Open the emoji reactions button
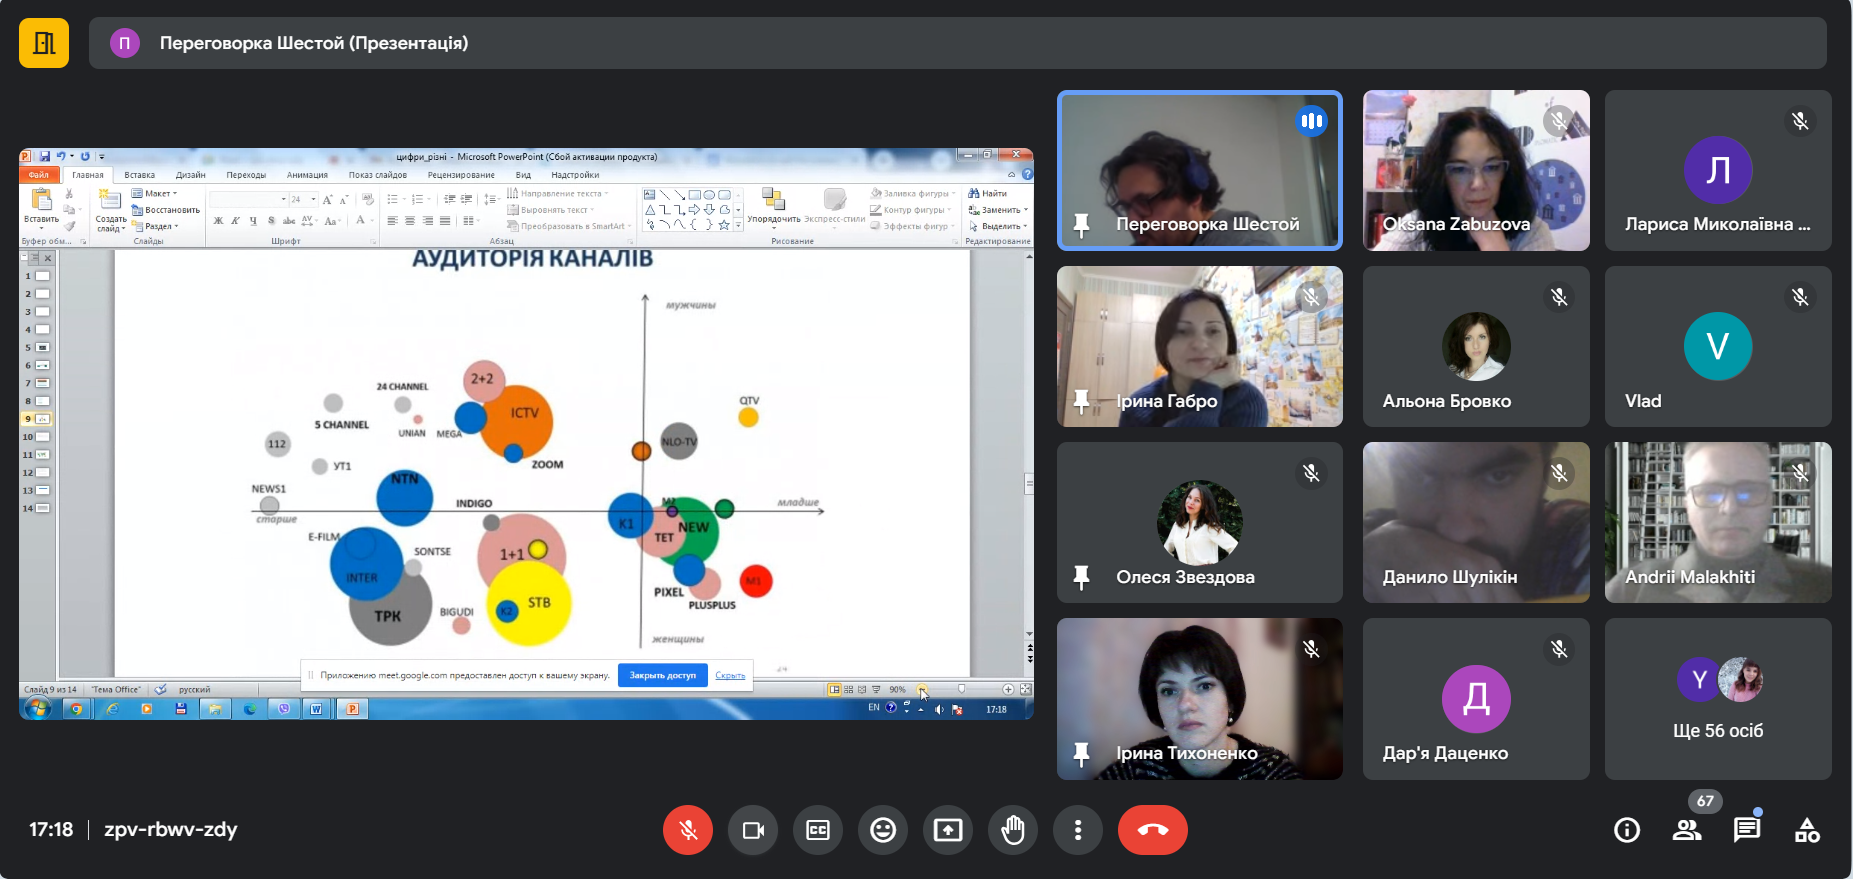The width and height of the screenshot is (1853, 879). (883, 830)
